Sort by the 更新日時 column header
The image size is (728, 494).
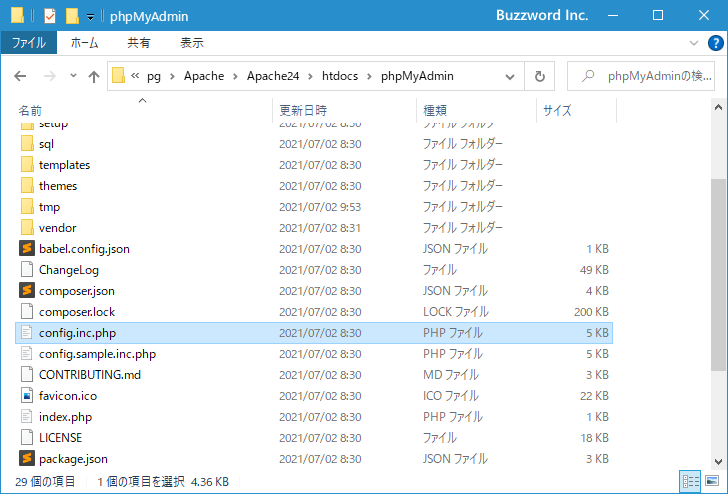344,110
